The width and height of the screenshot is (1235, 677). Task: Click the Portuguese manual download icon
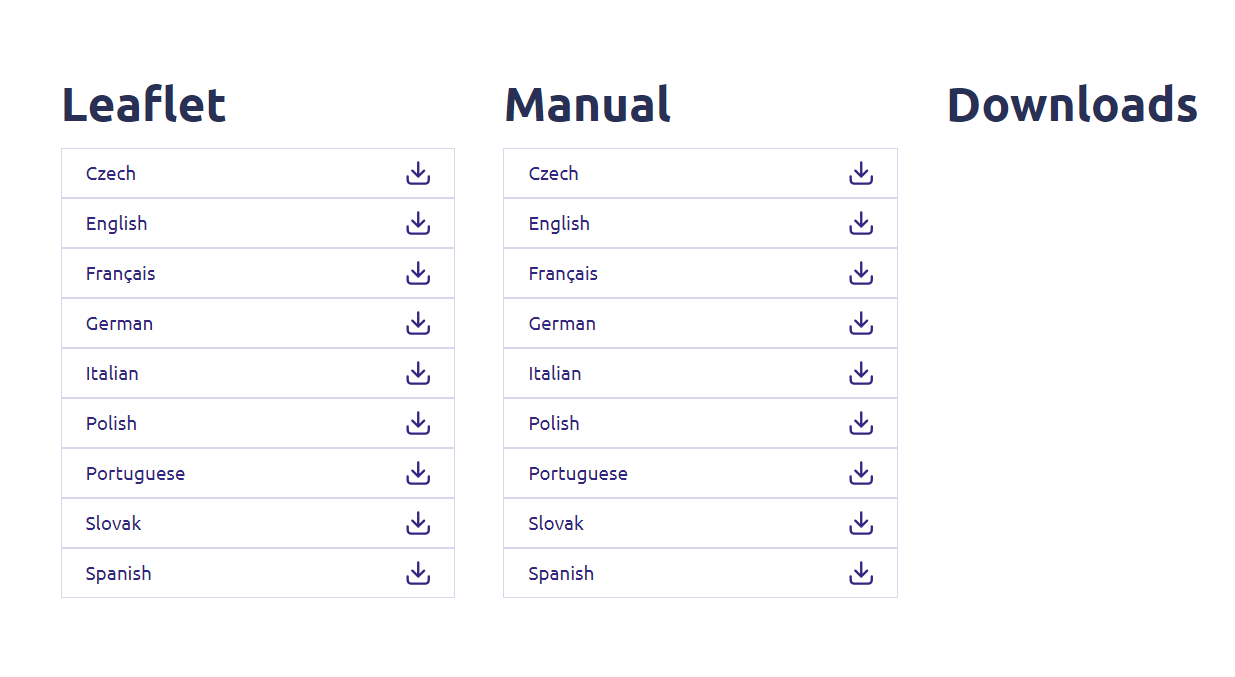pos(861,473)
